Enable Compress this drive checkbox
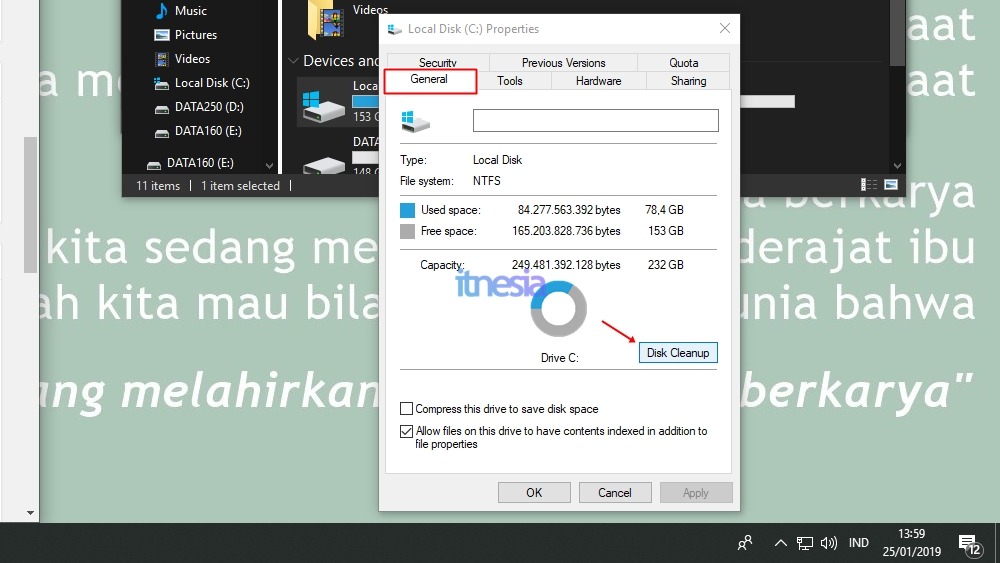 406,409
